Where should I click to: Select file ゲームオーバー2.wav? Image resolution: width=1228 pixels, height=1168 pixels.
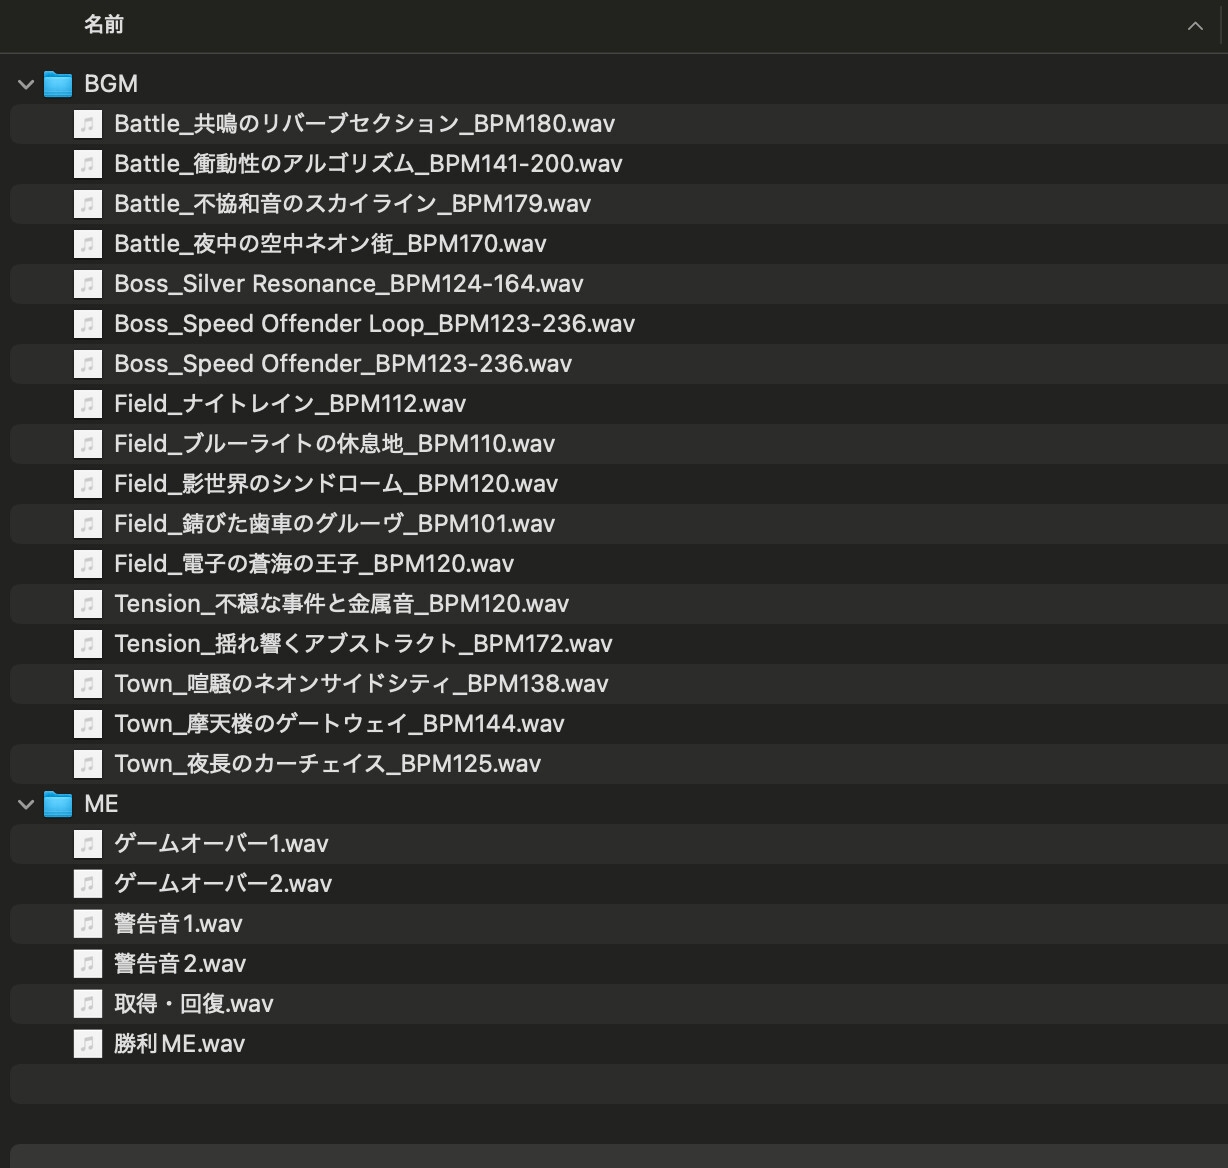pos(223,884)
